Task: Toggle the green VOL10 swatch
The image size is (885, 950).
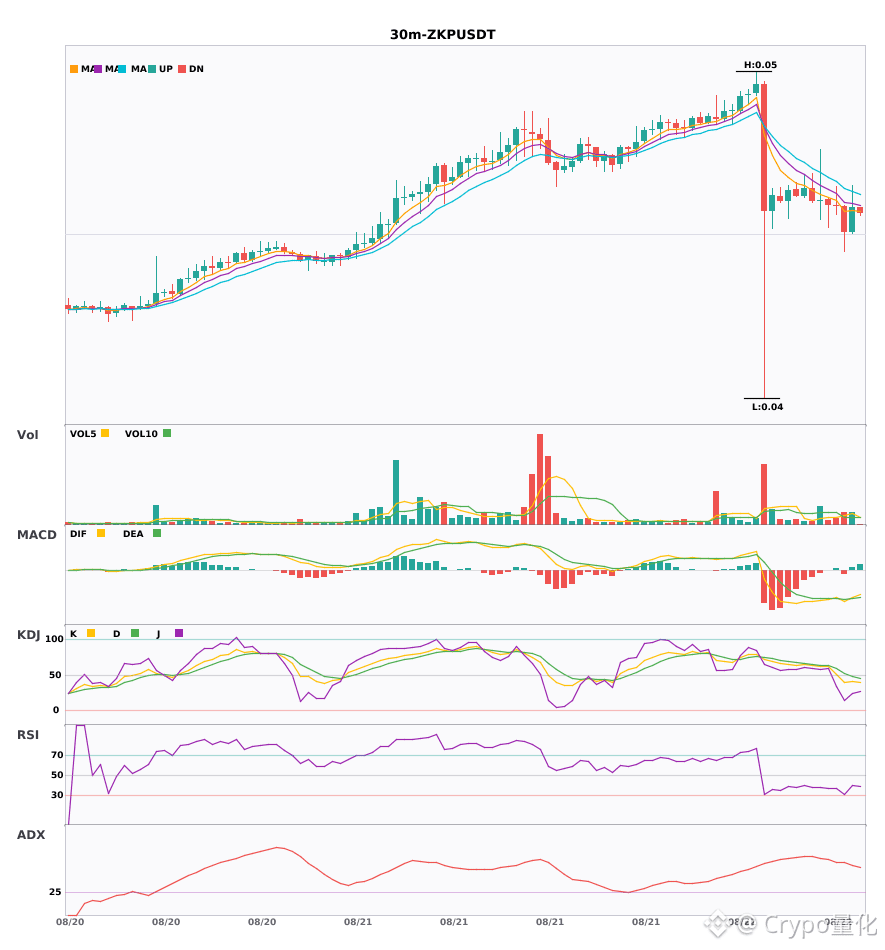Action: coord(167,433)
